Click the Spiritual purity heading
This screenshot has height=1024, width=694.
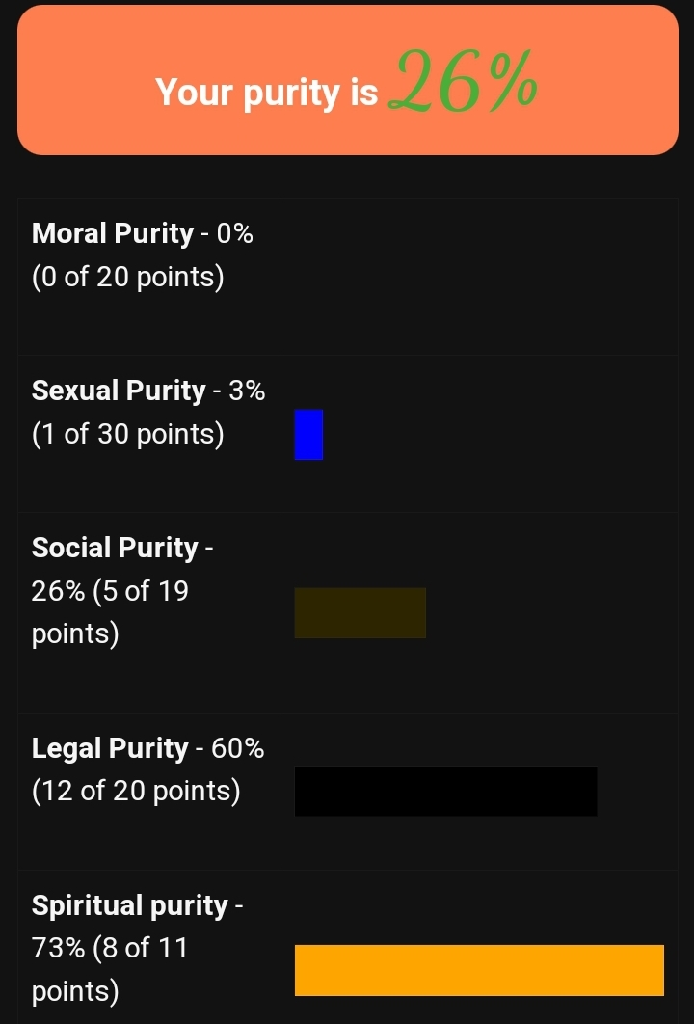pos(130,905)
